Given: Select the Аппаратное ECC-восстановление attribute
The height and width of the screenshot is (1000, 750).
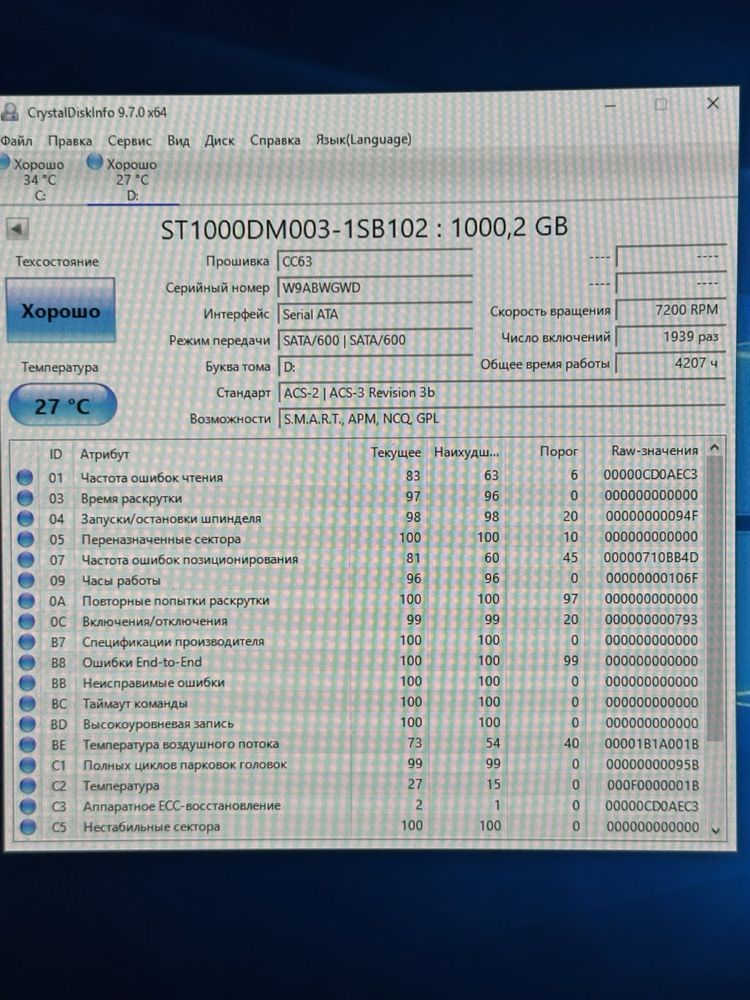Looking at the screenshot, I should point(182,806).
